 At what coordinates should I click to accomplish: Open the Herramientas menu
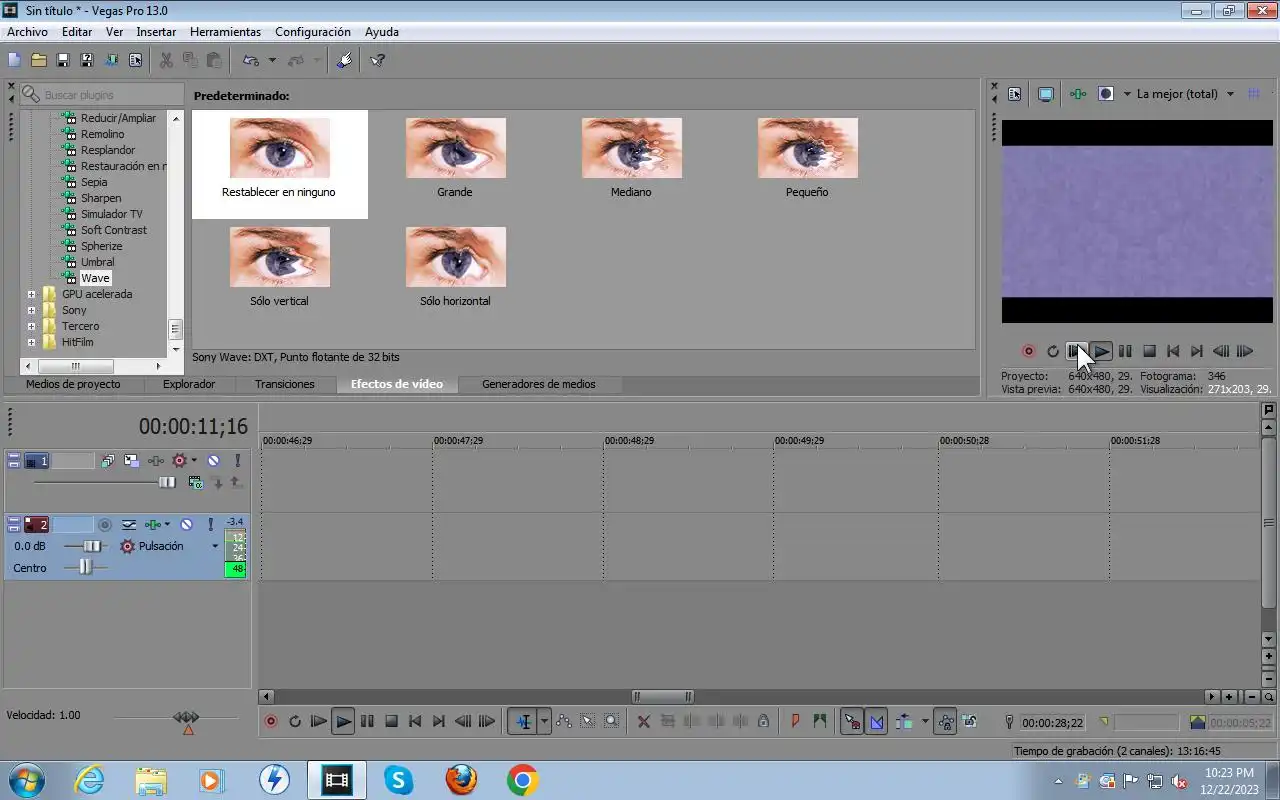[x=225, y=32]
